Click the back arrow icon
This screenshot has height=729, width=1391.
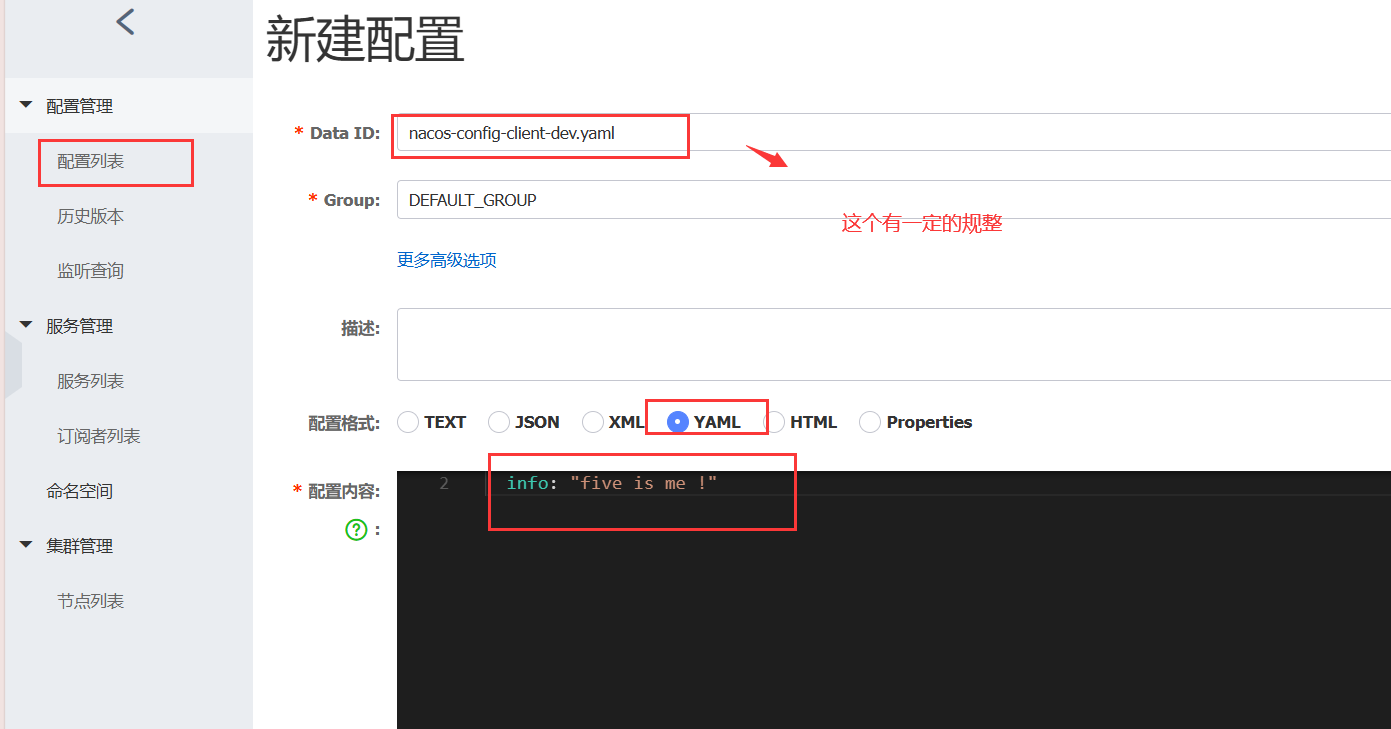tap(125, 21)
